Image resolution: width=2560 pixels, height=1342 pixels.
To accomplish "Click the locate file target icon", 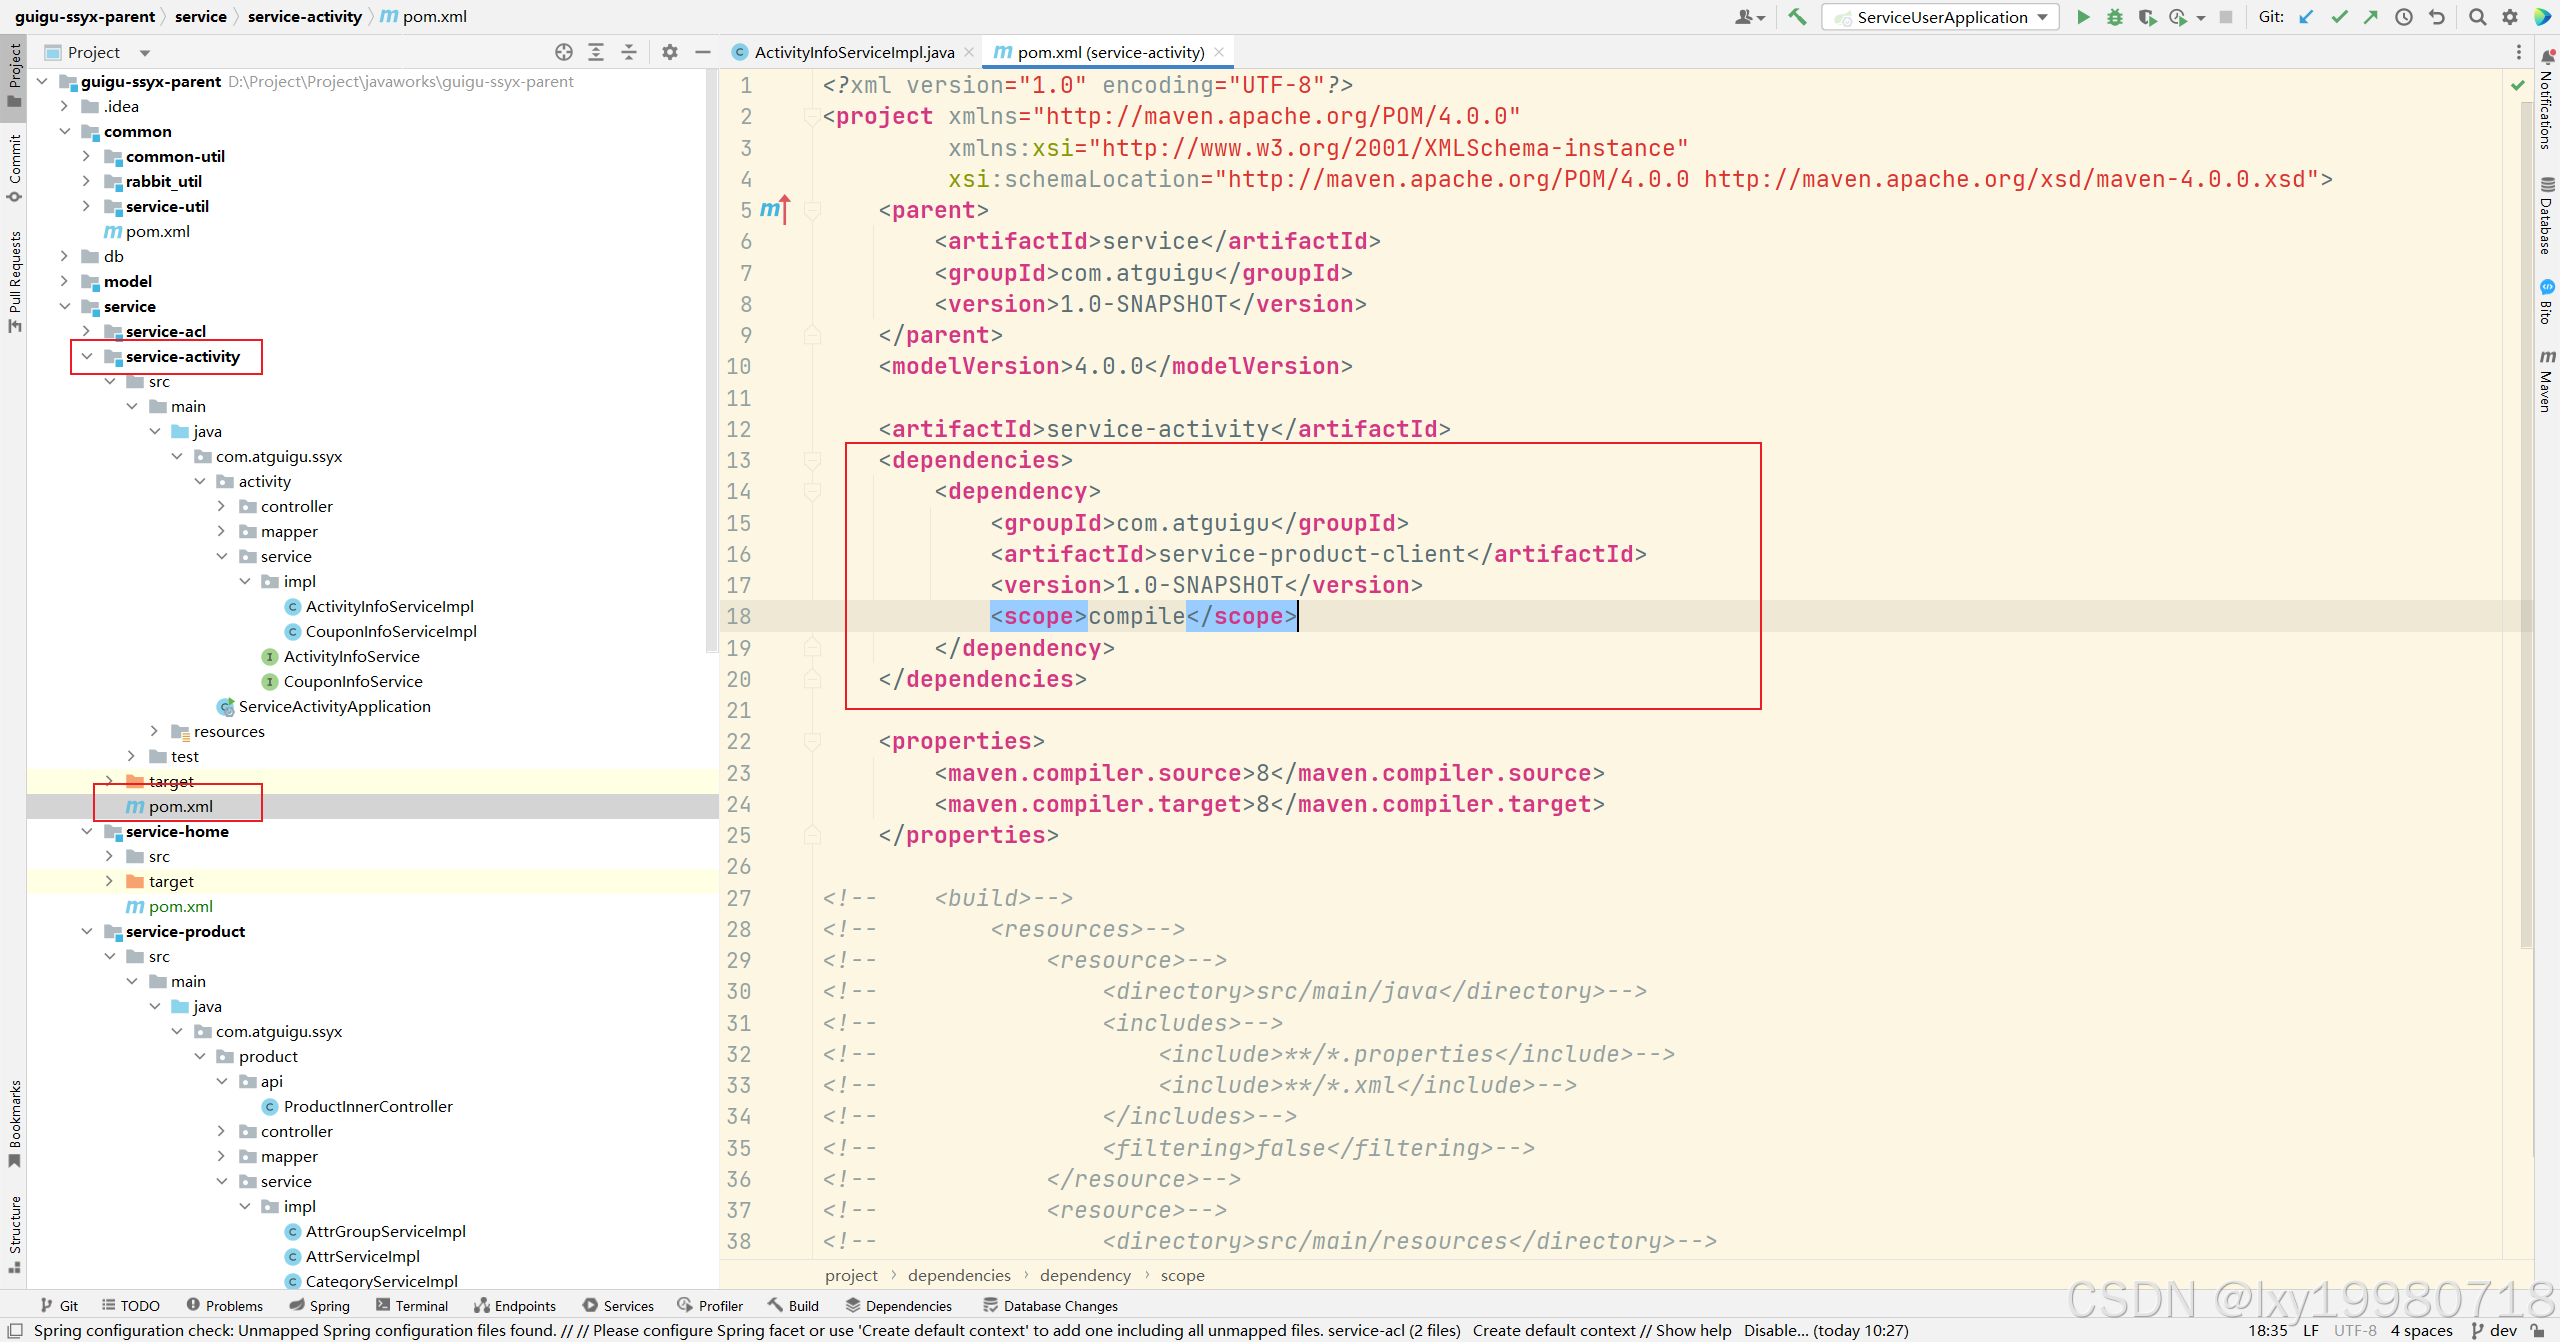I will point(564,52).
